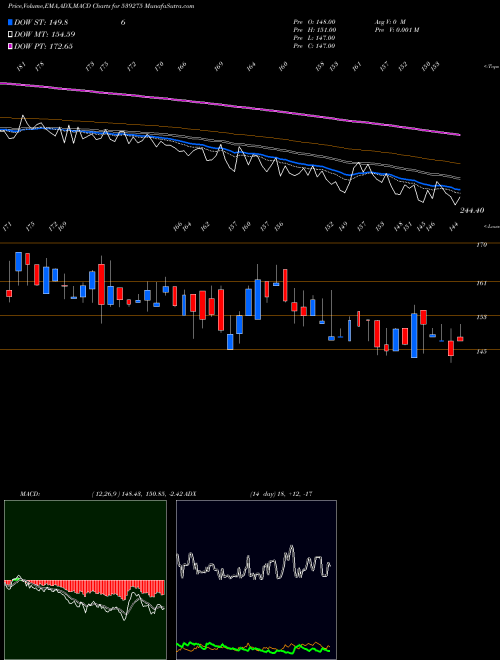Click the 'Pre V: 0.001 M' volume text
This screenshot has width=500, height=660.
tap(396, 30)
